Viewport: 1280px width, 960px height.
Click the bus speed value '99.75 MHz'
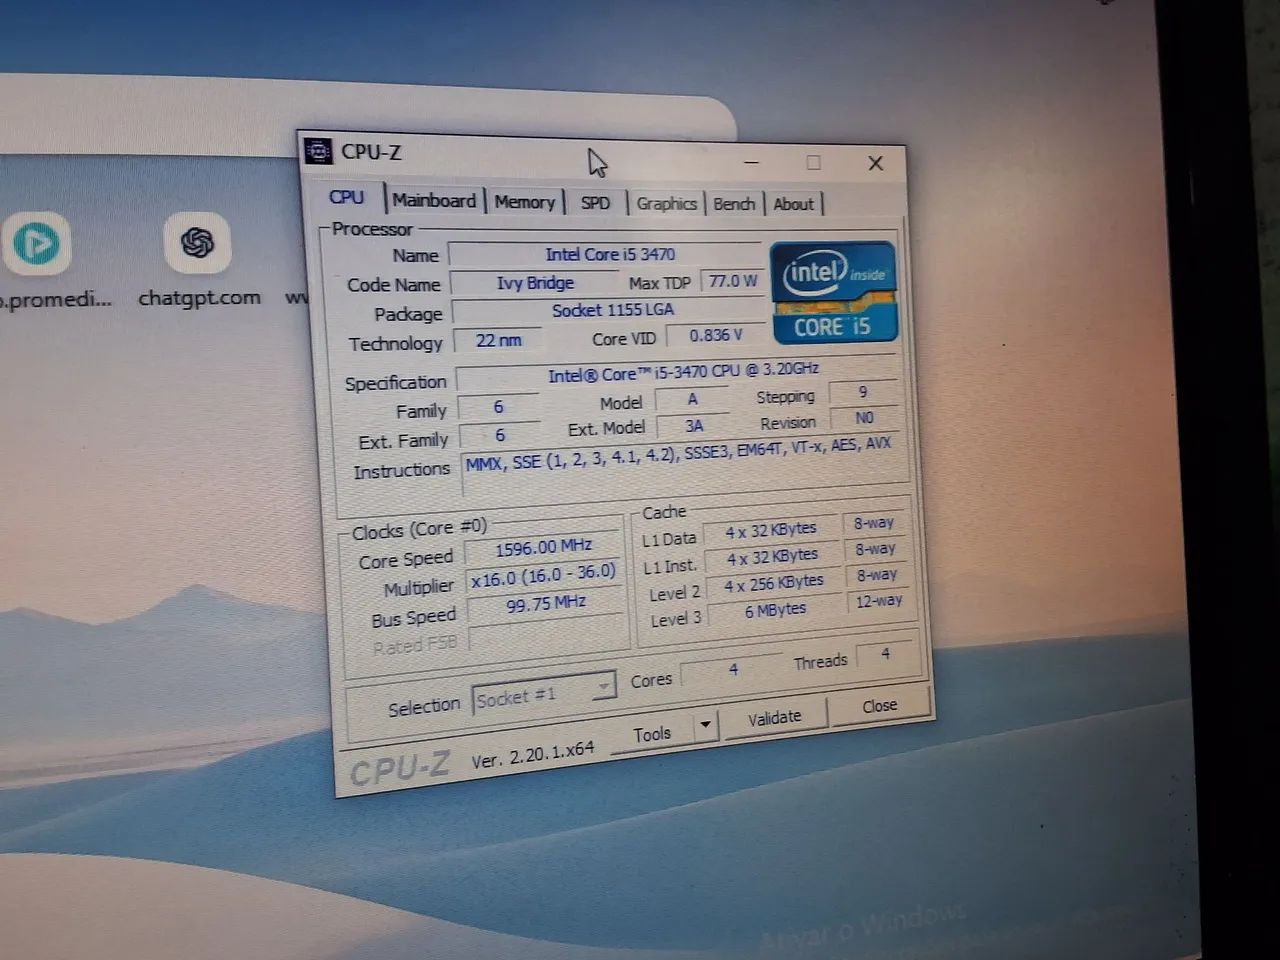pos(545,604)
